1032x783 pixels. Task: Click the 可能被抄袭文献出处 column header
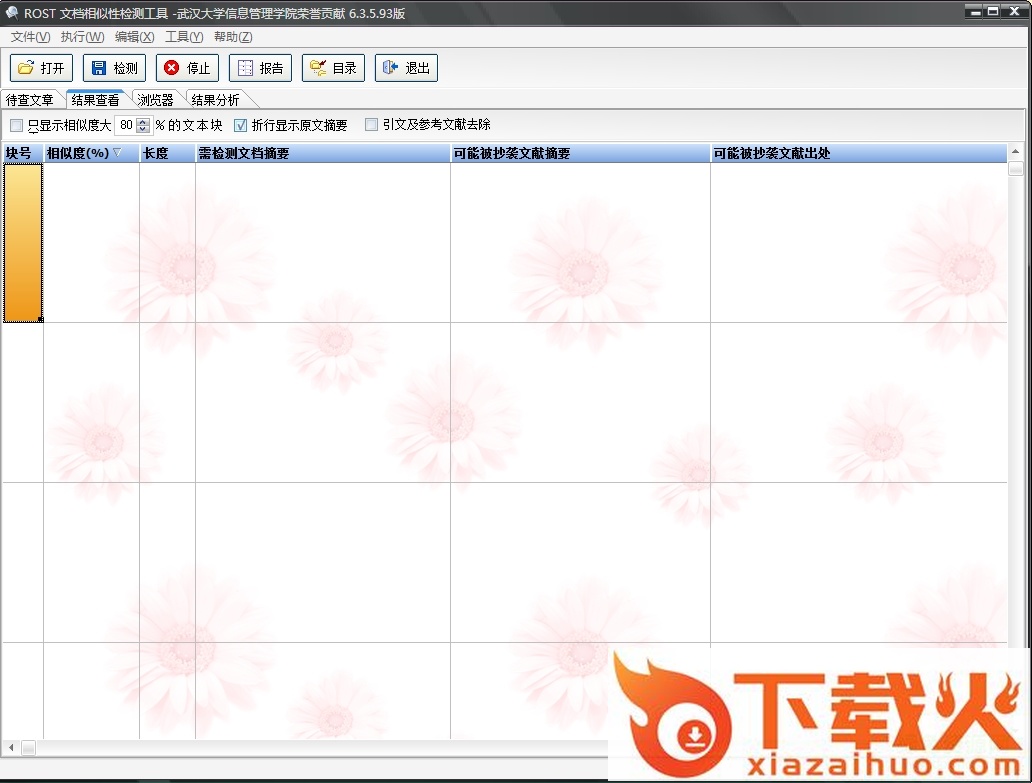click(770, 153)
